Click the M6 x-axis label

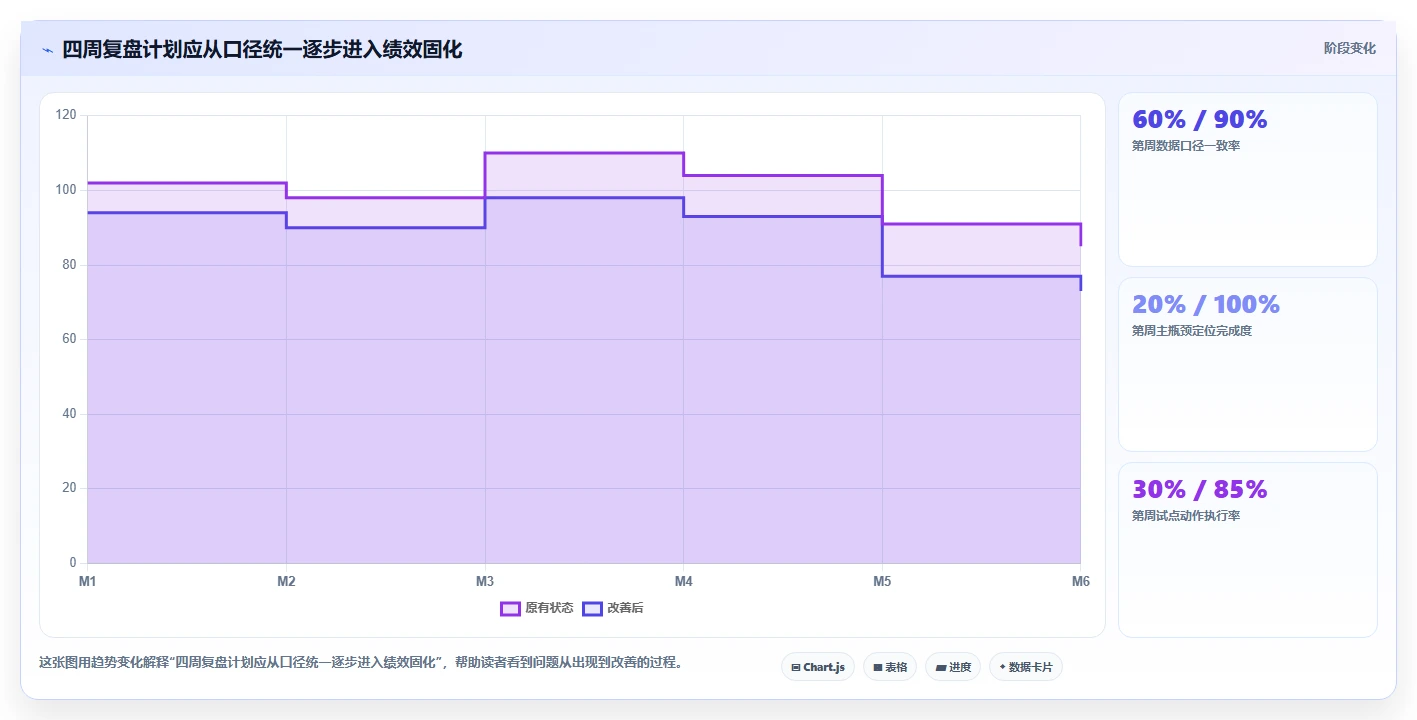click(x=1081, y=581)
